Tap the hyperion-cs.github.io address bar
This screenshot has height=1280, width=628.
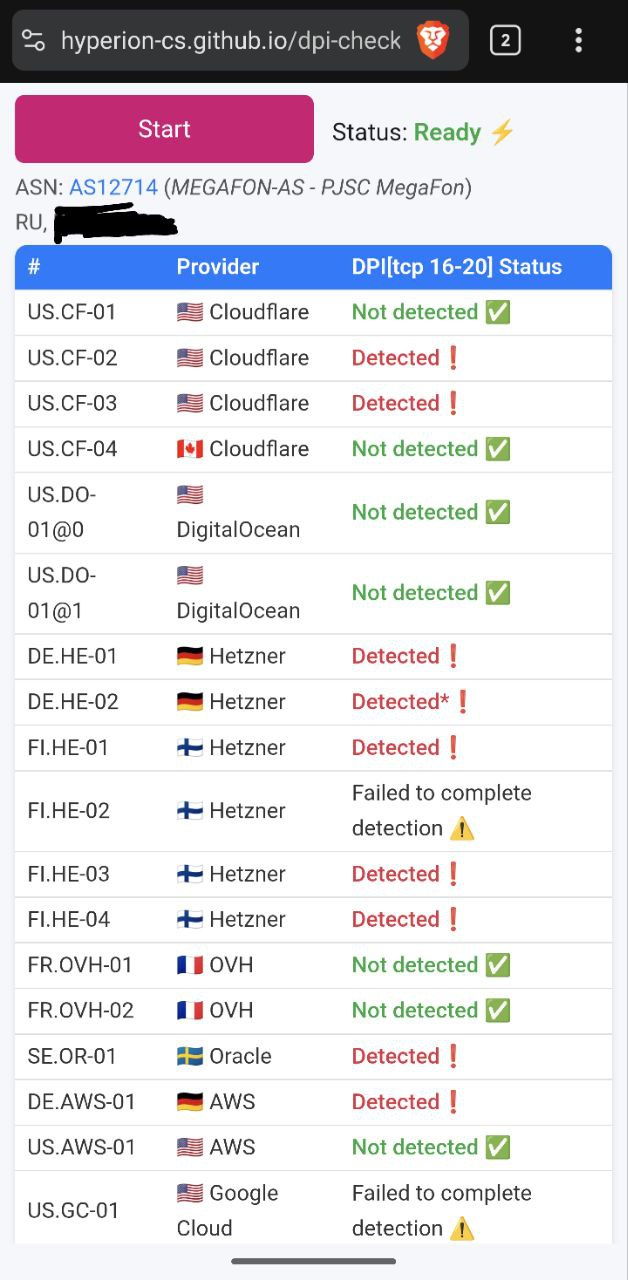(230, 40)
